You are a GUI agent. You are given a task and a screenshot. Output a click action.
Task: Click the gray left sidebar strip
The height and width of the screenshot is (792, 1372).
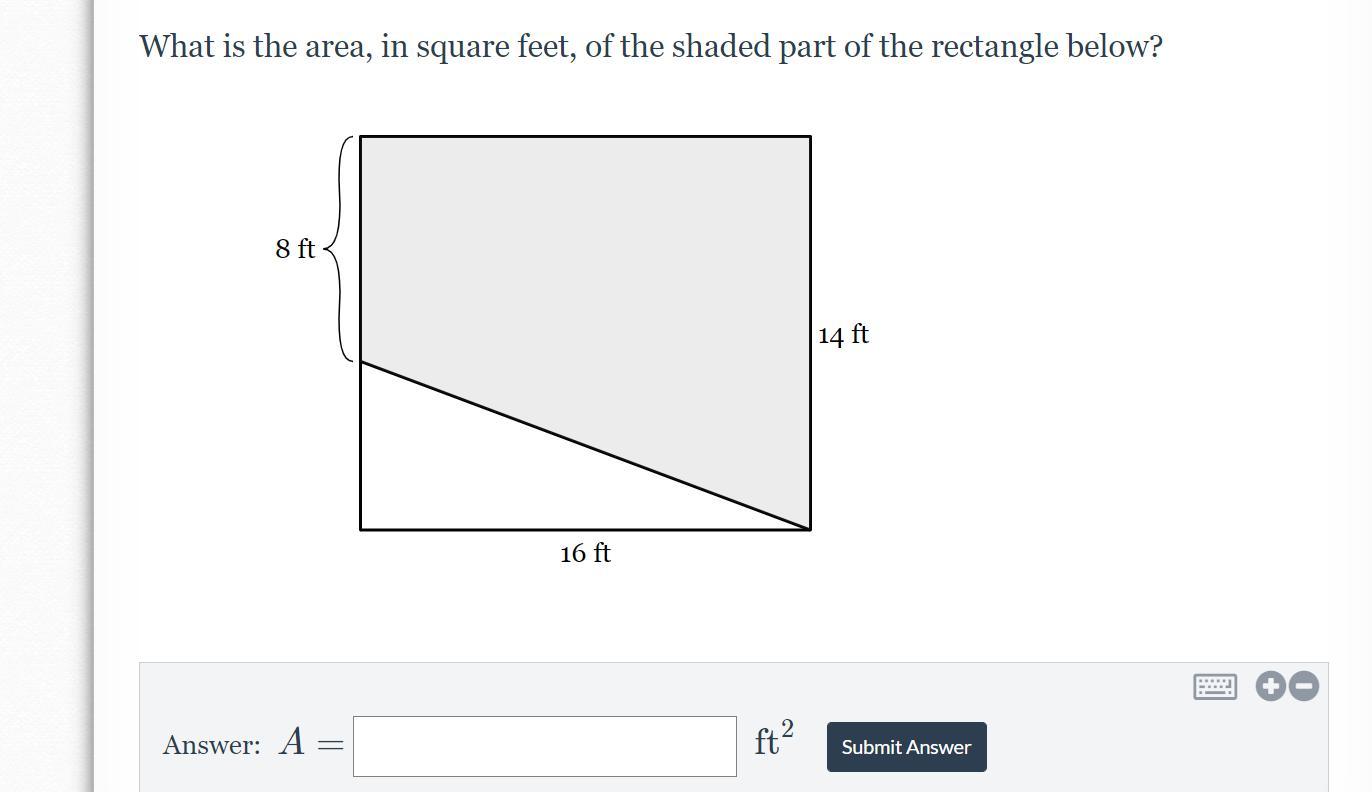coord(47,396)
